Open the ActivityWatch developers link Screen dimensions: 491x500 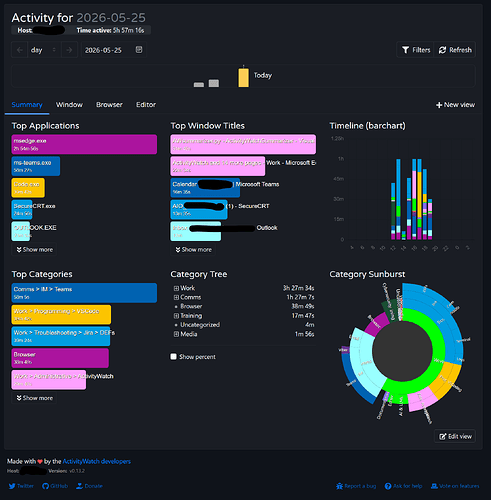click(97, 461)
